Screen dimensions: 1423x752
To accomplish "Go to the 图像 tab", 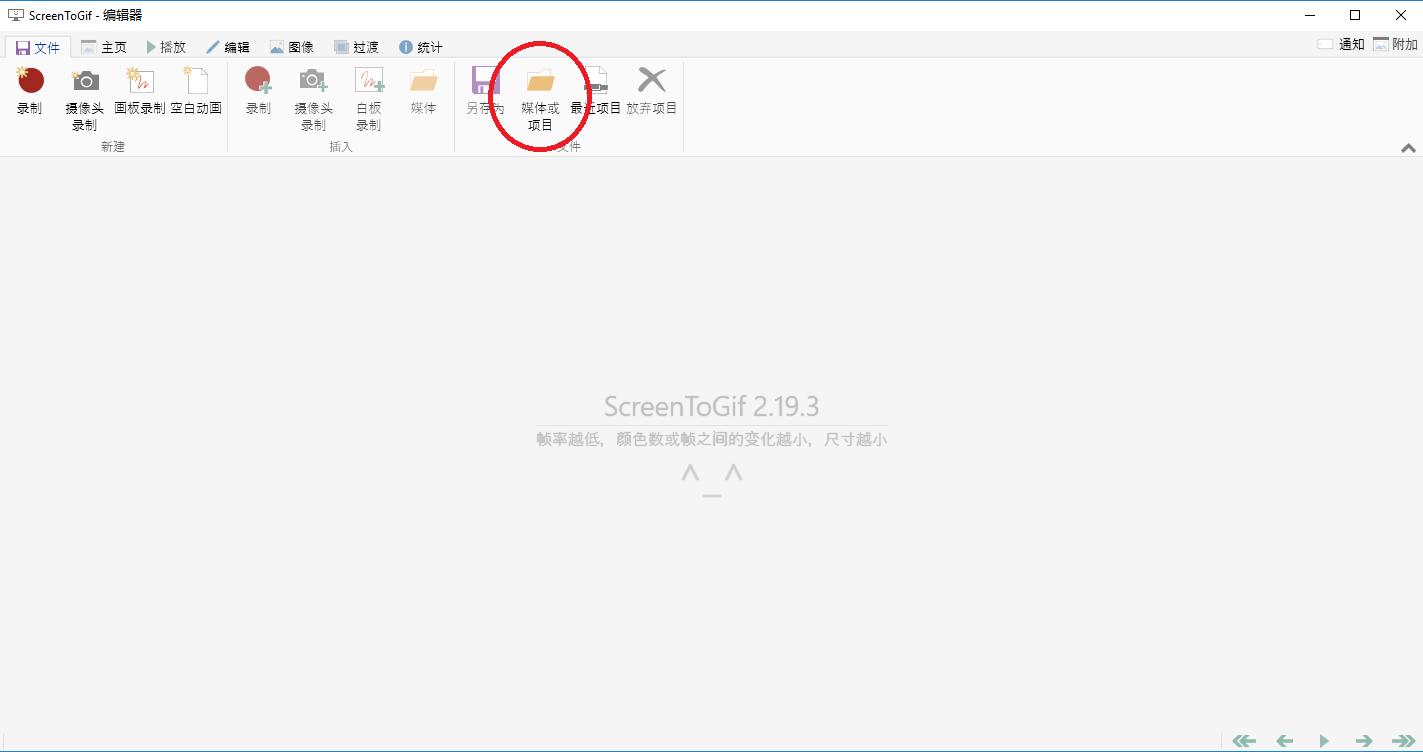I will (291, 47).
